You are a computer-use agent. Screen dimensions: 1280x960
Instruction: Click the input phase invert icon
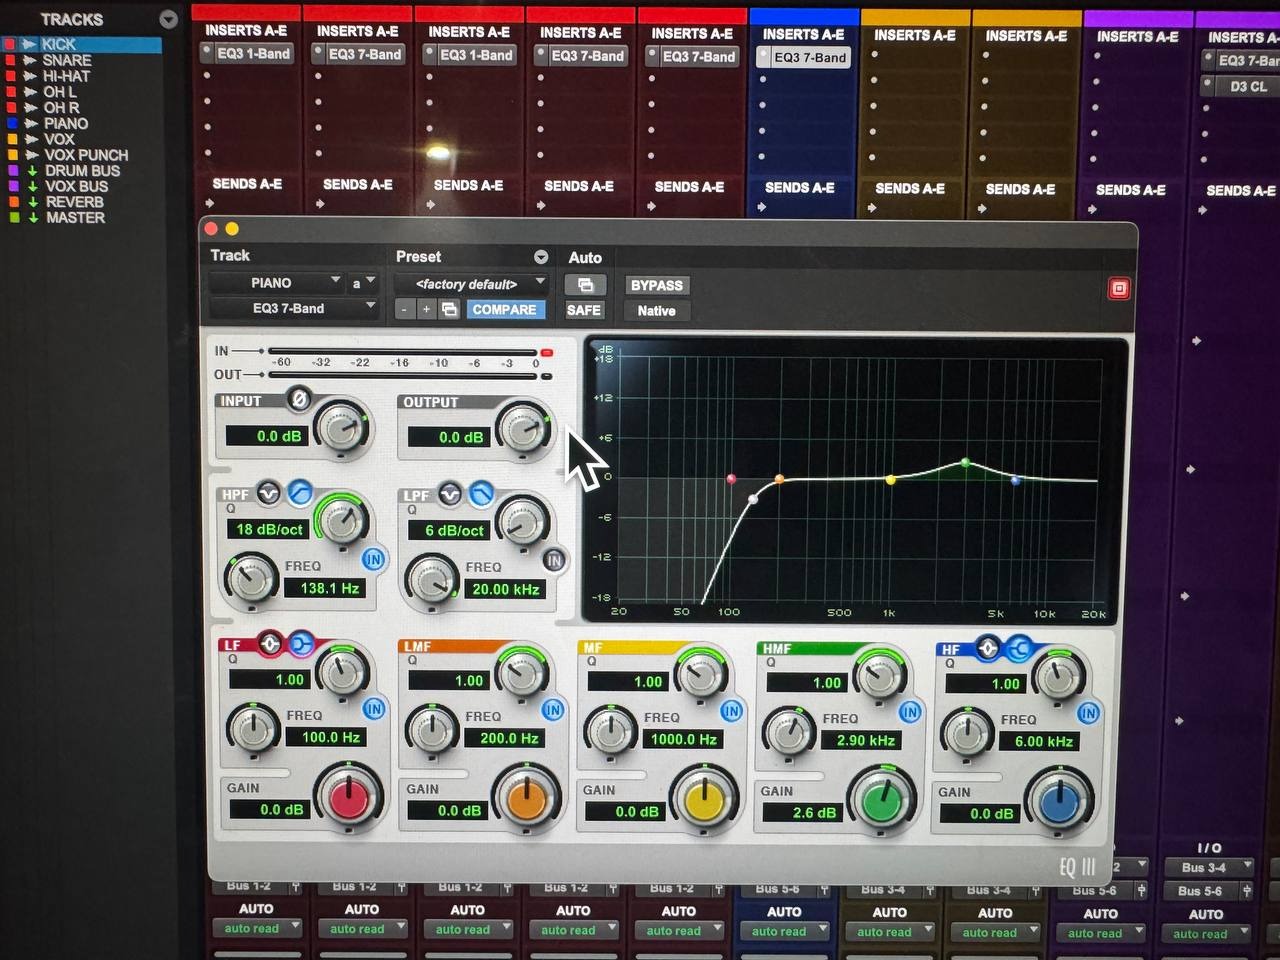[x=298, y=400]
